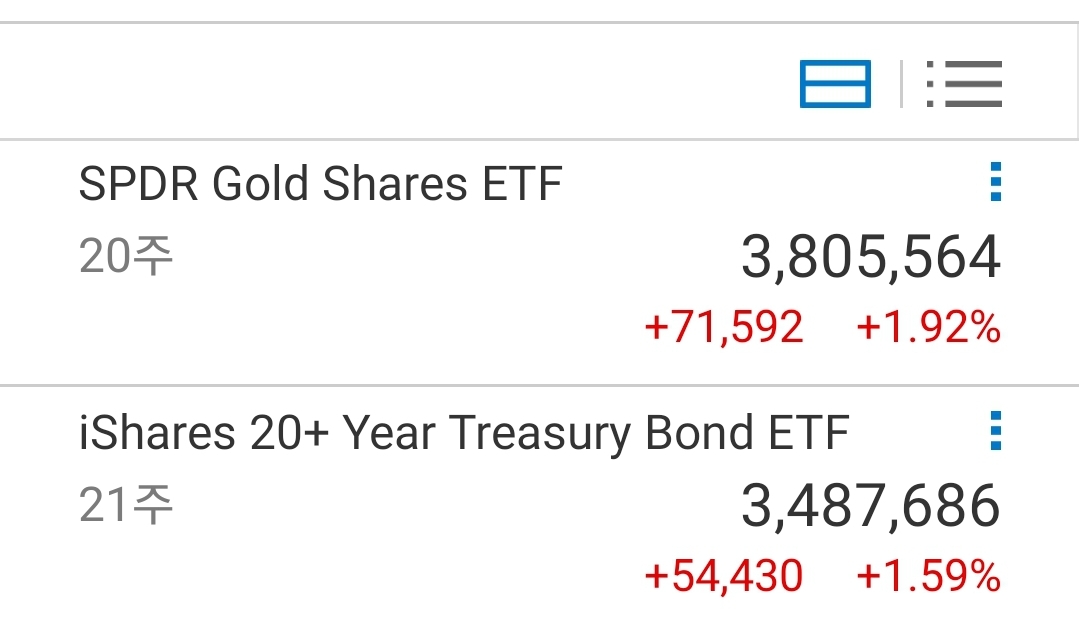Tap the 21주 share count
Screen dimensions: 1079x622
point(126,506)
